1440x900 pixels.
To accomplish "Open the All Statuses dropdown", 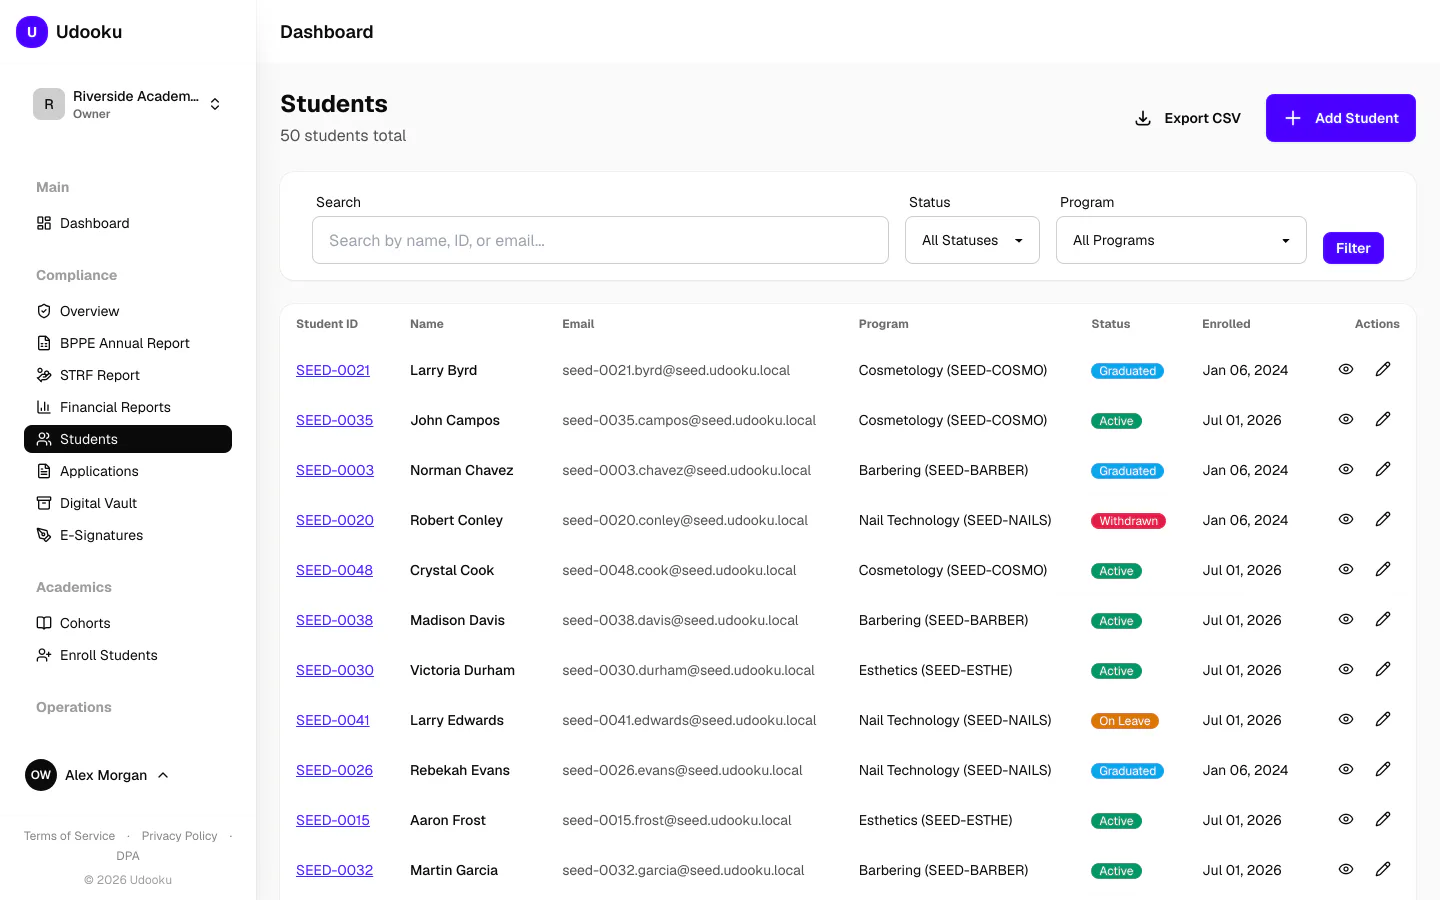I will pos(972,240).
